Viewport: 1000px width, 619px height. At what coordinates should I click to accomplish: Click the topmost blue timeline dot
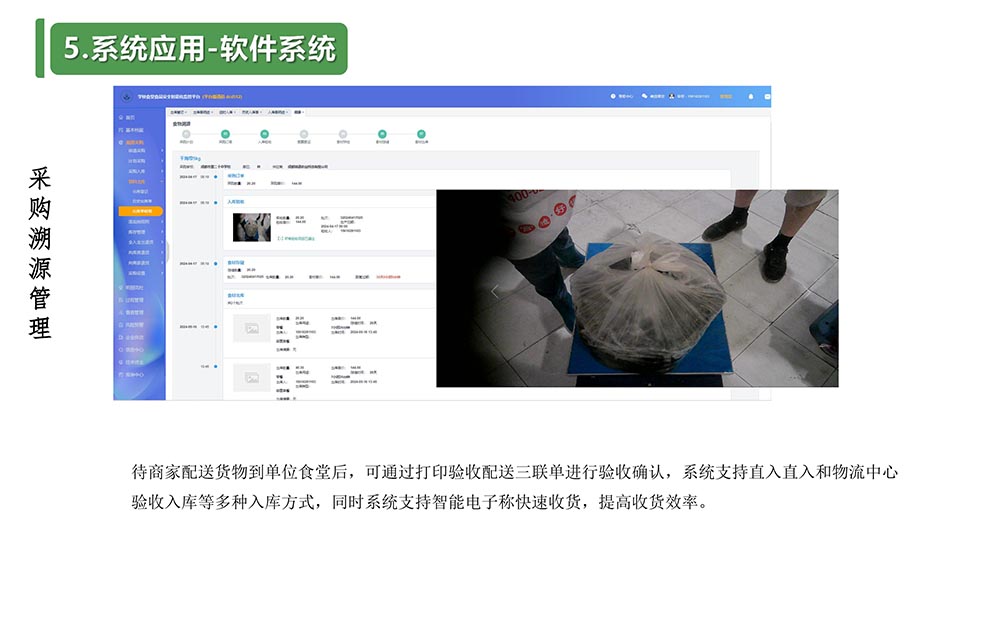pyautogui.click(x=214, y=176)
